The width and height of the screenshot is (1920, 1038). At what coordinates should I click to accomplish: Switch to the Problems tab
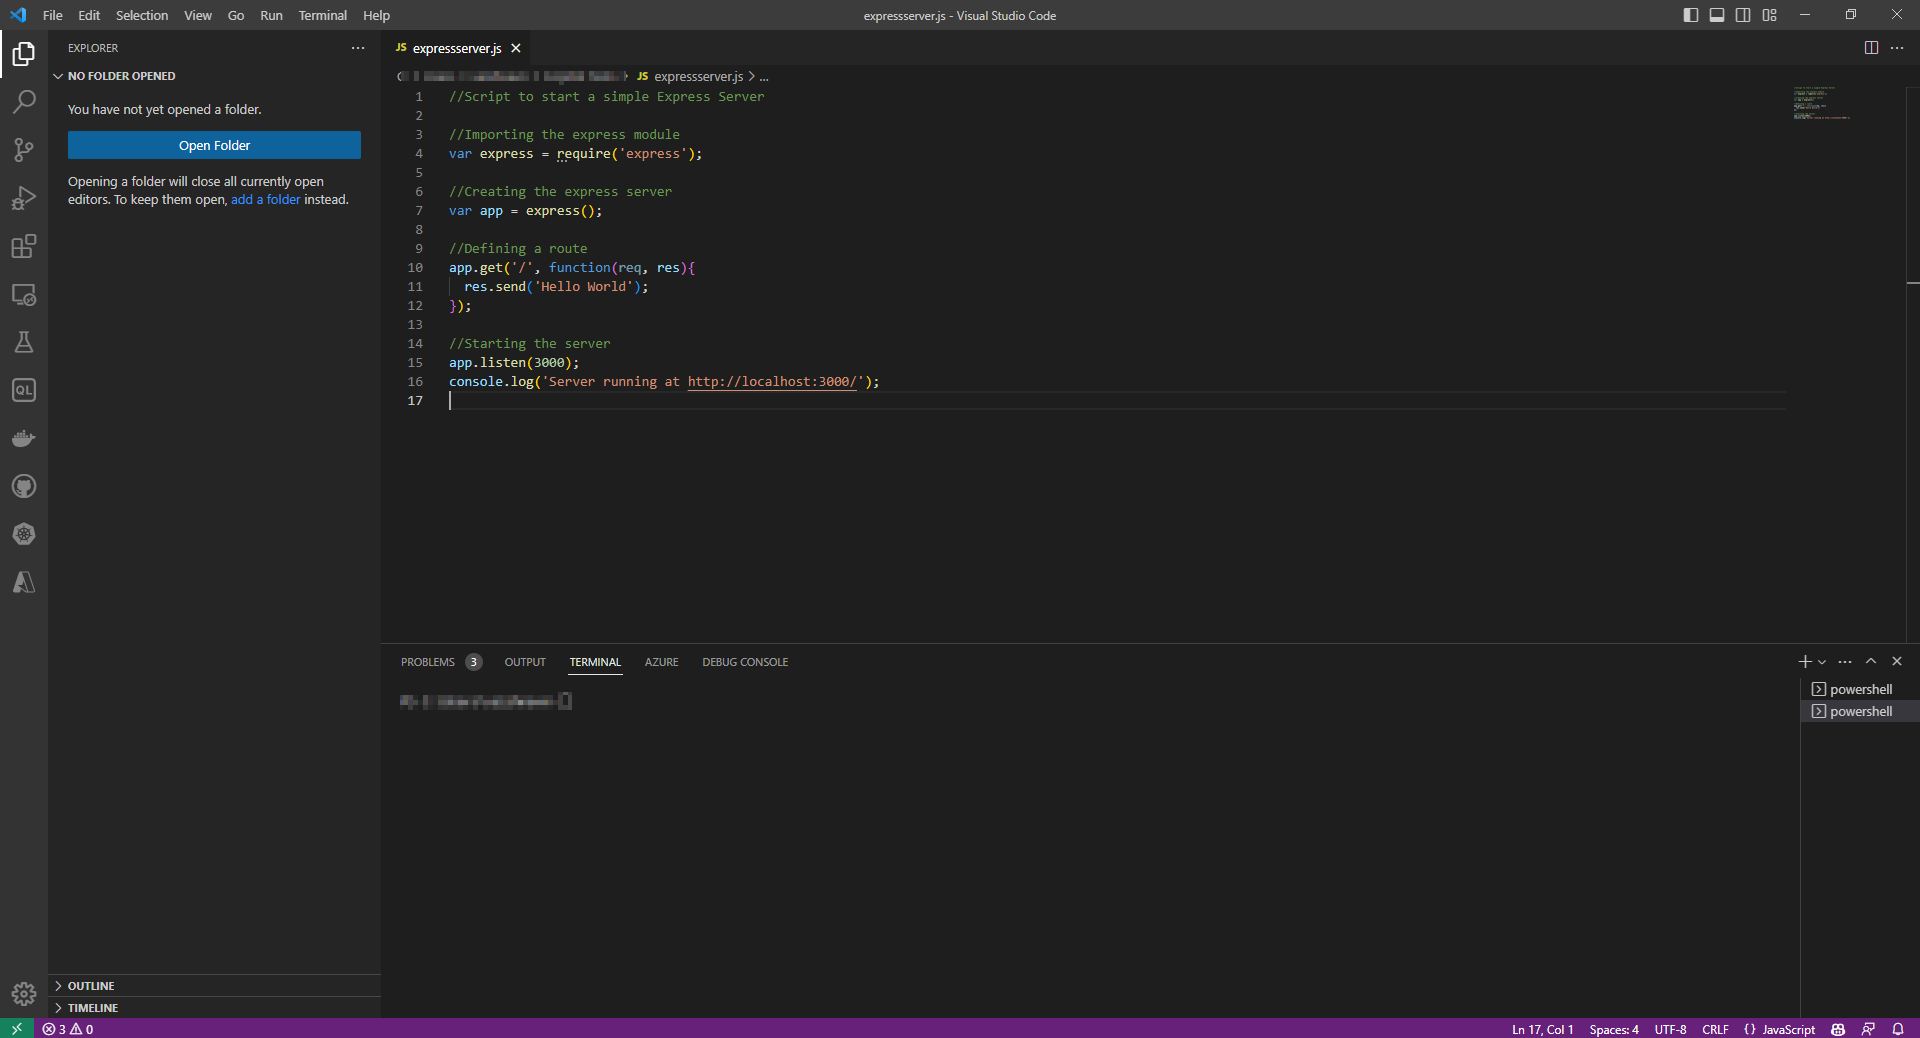pyautogui.click(x=430, y=661)
